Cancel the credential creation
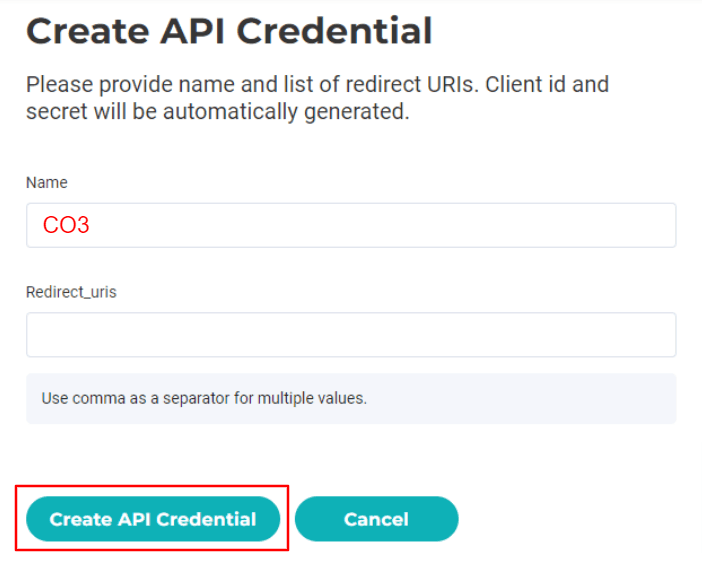The width and height of the screenshot is (702, 576). pyautogui.click(x=376, y=519)
